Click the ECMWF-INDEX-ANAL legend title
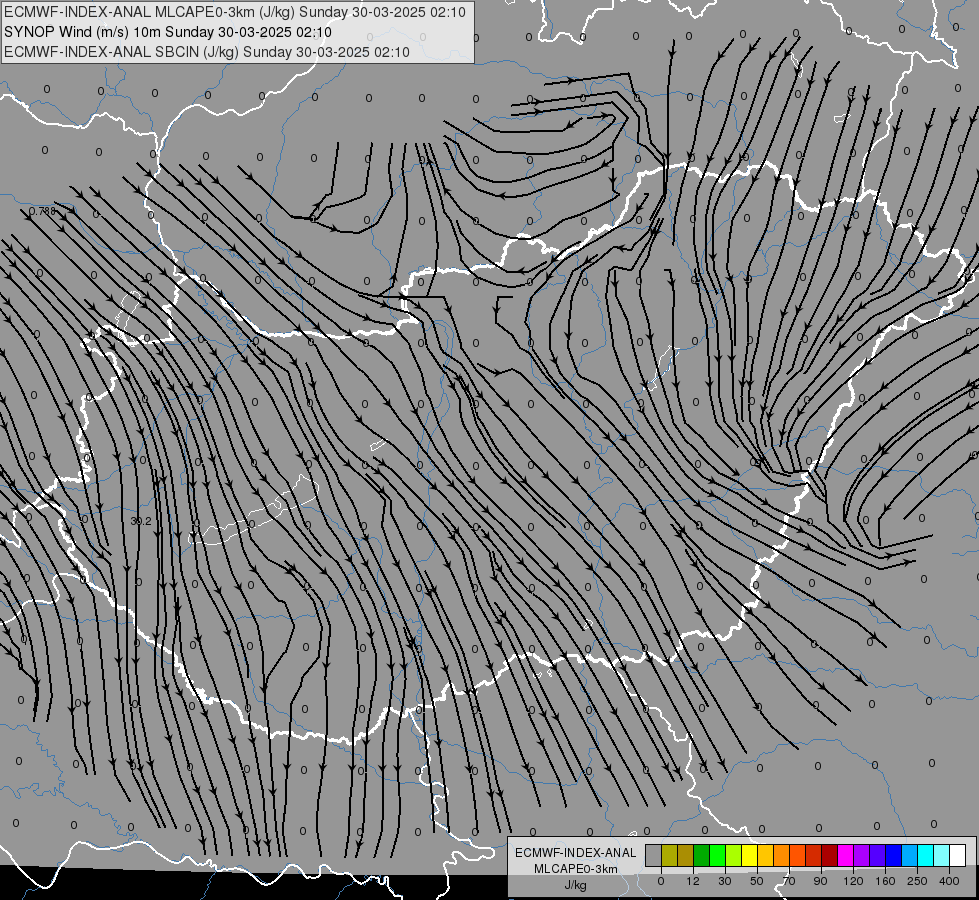979x900 pixels. pos(576,853)
